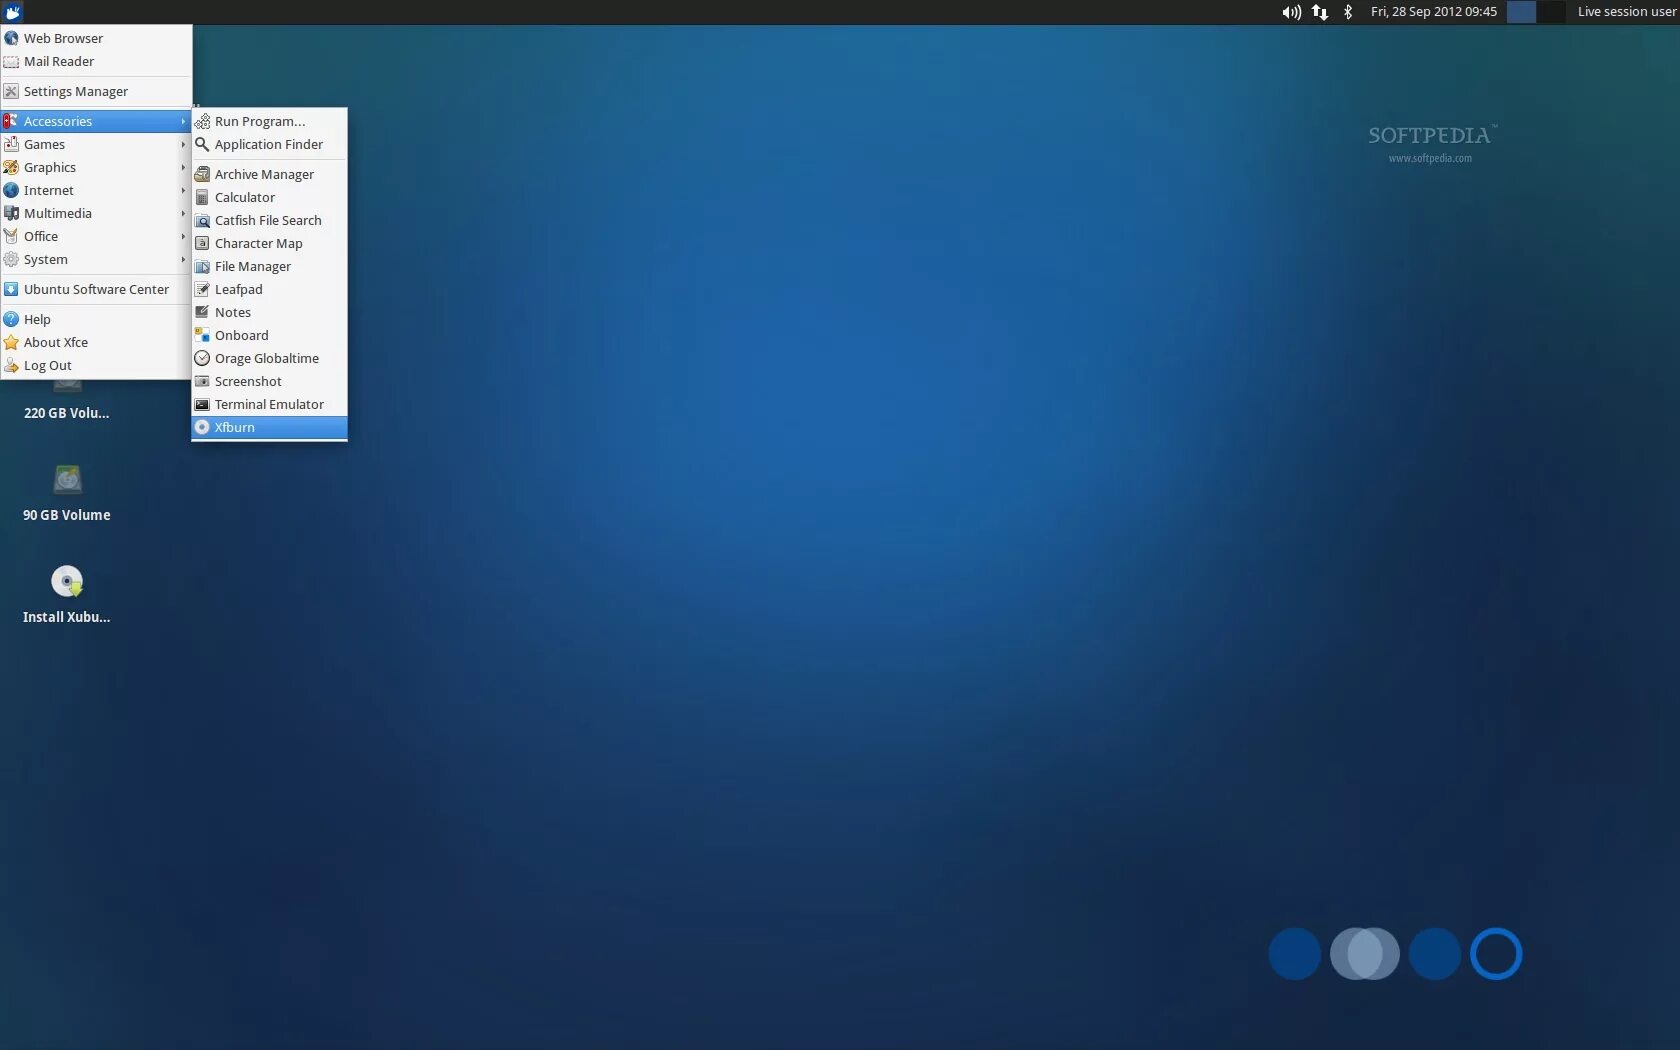Image resolution: width=1680 pixels, height=1050 pixels.
Task: Expand the System submenu arrow
Action: tap(183, 259)
